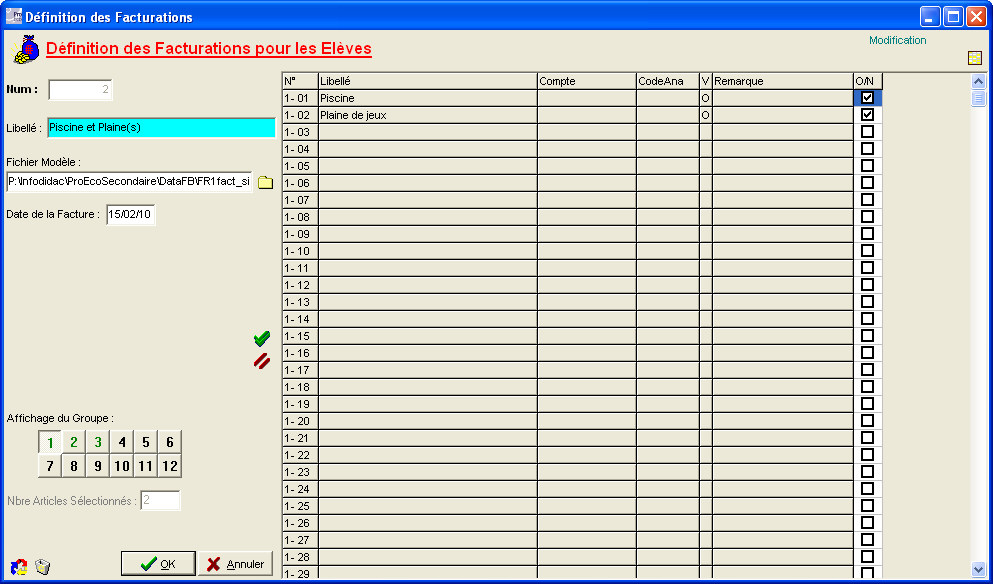The height and width of the screenshot is (584, 993).
Task: Check the O/N box in row 1-28
Action: (x=868, y=557)
